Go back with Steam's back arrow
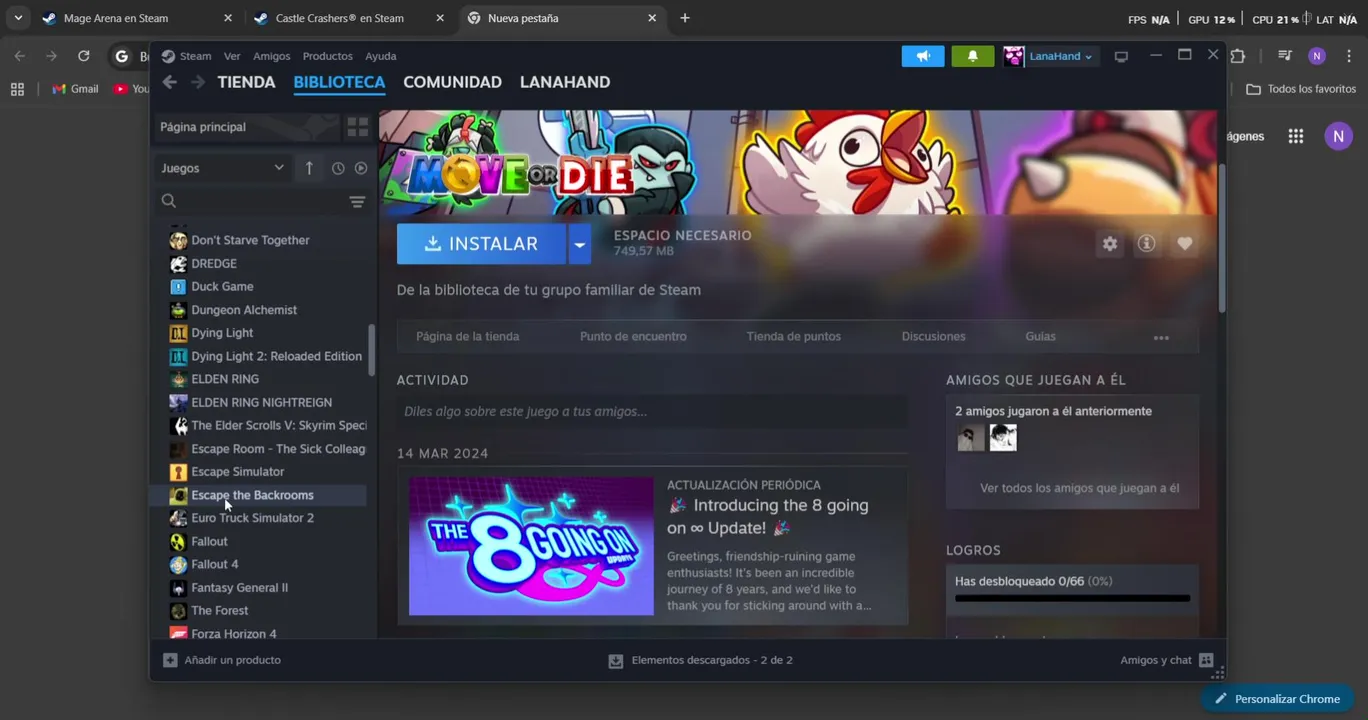 (169, 82)
